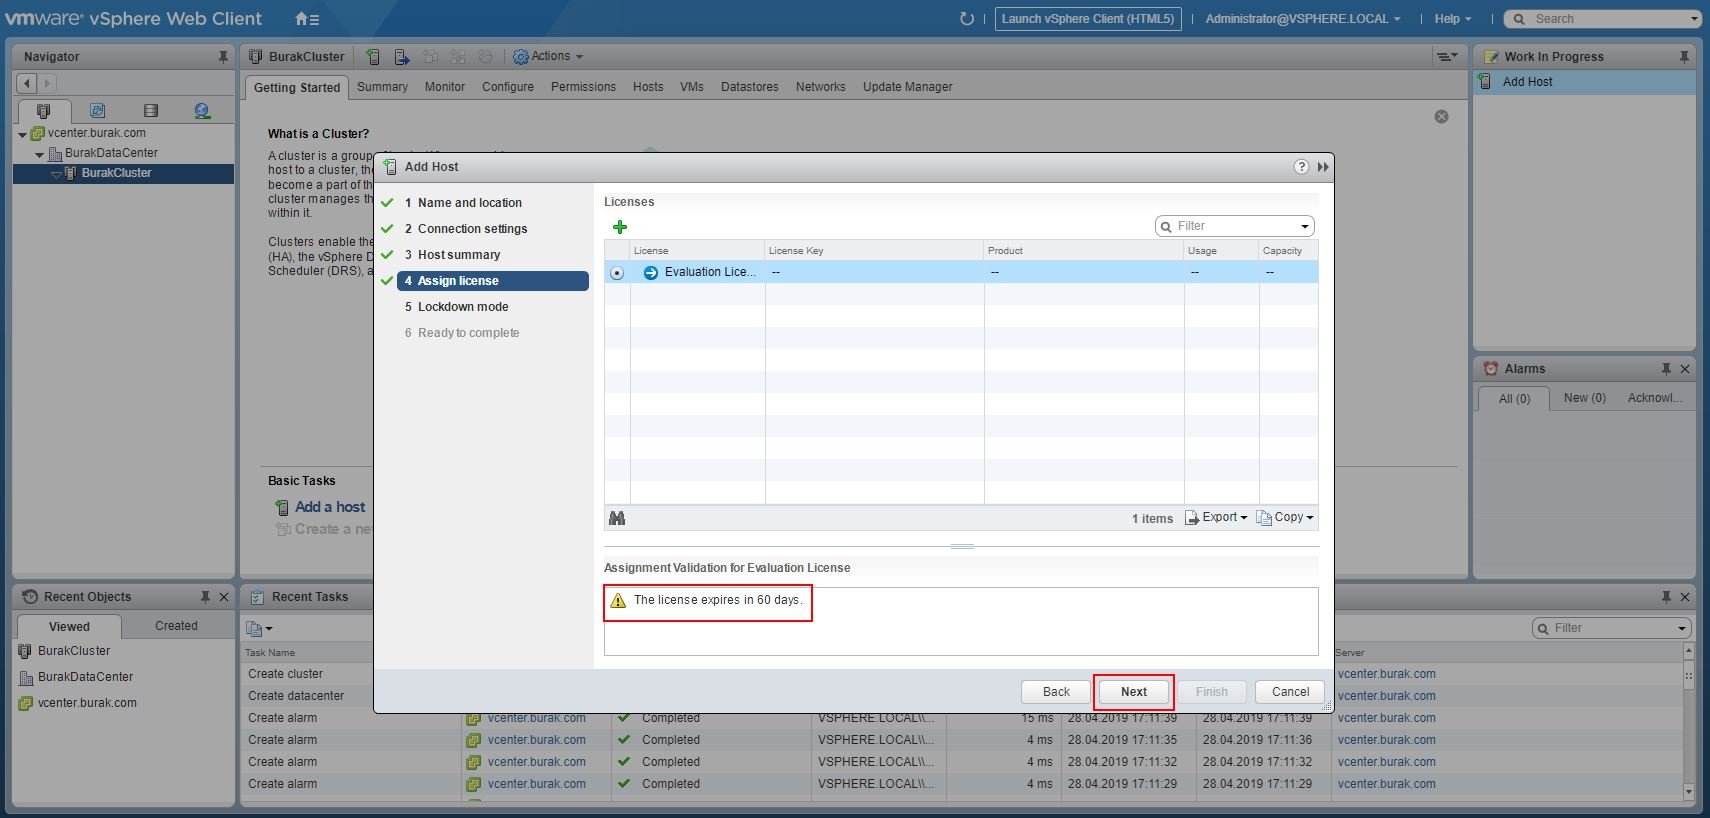Pin the Recent Objects panel
This screenshot has height=818, width=1710.
pos(205,597)
